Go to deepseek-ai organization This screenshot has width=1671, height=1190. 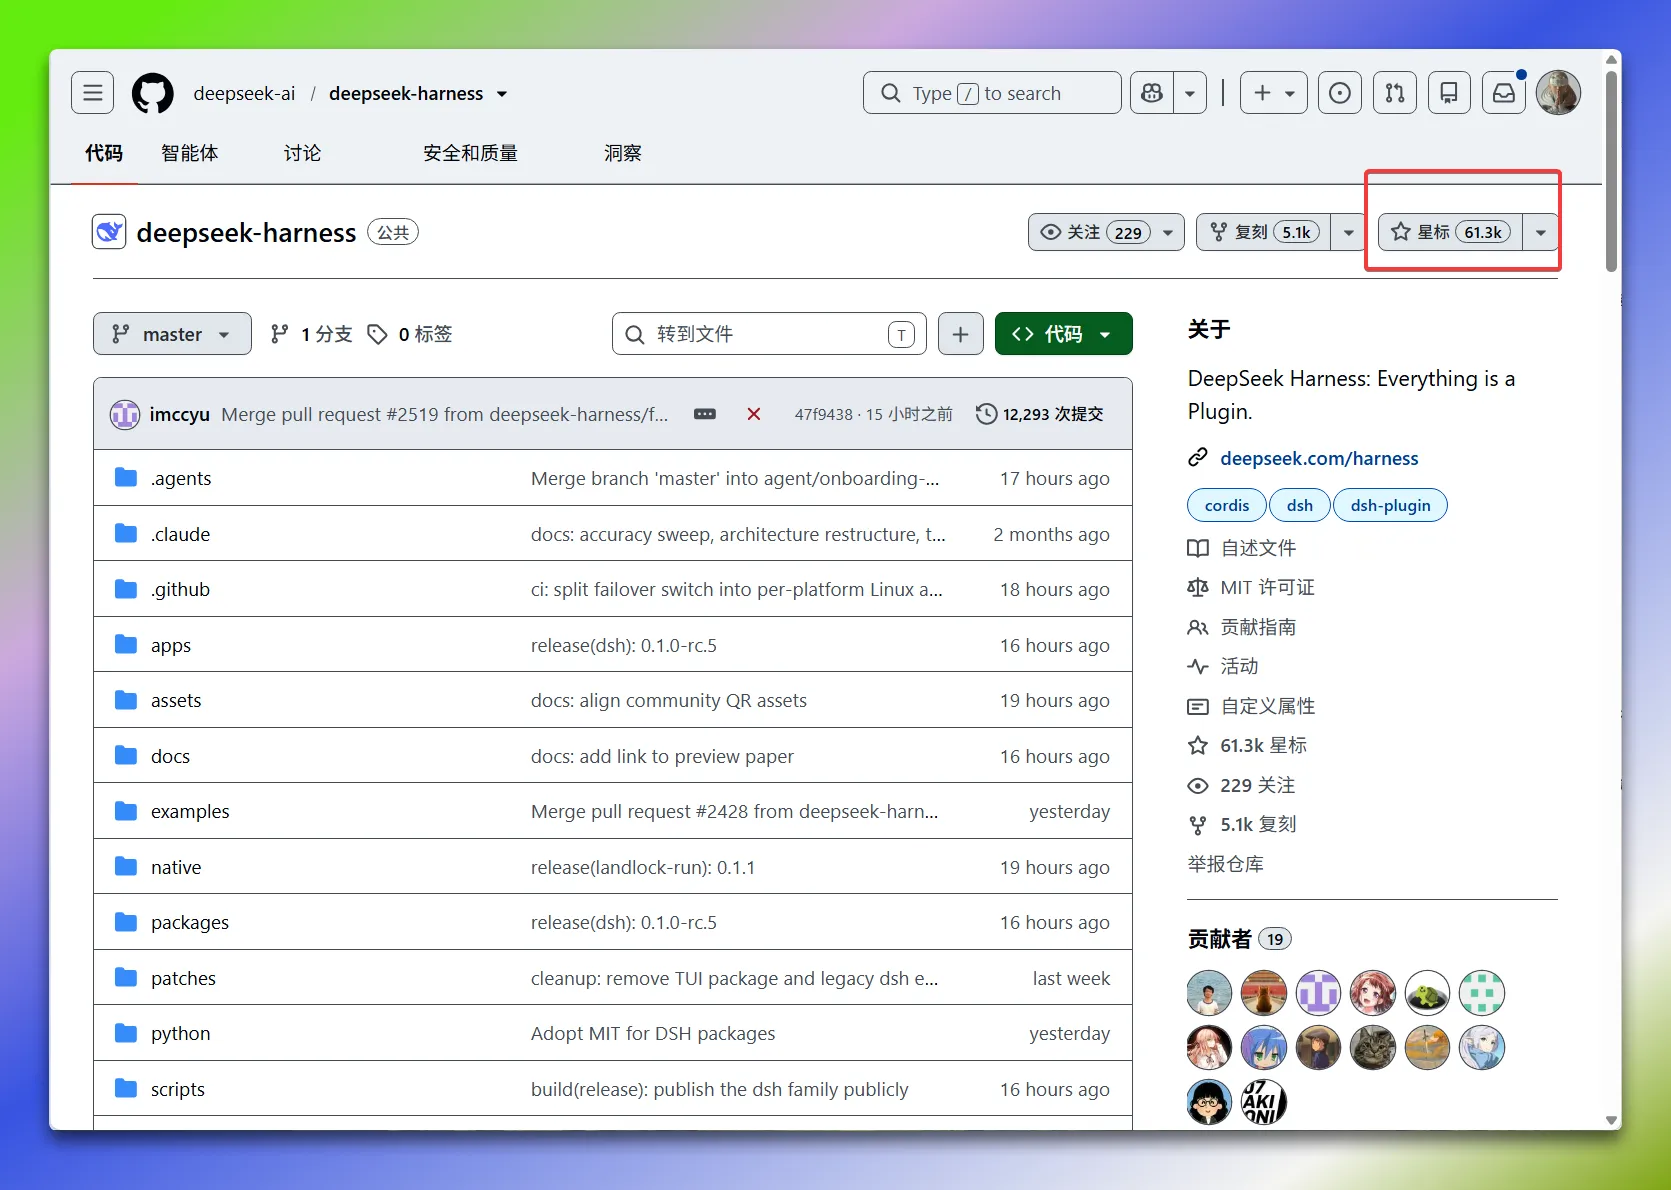244,93
